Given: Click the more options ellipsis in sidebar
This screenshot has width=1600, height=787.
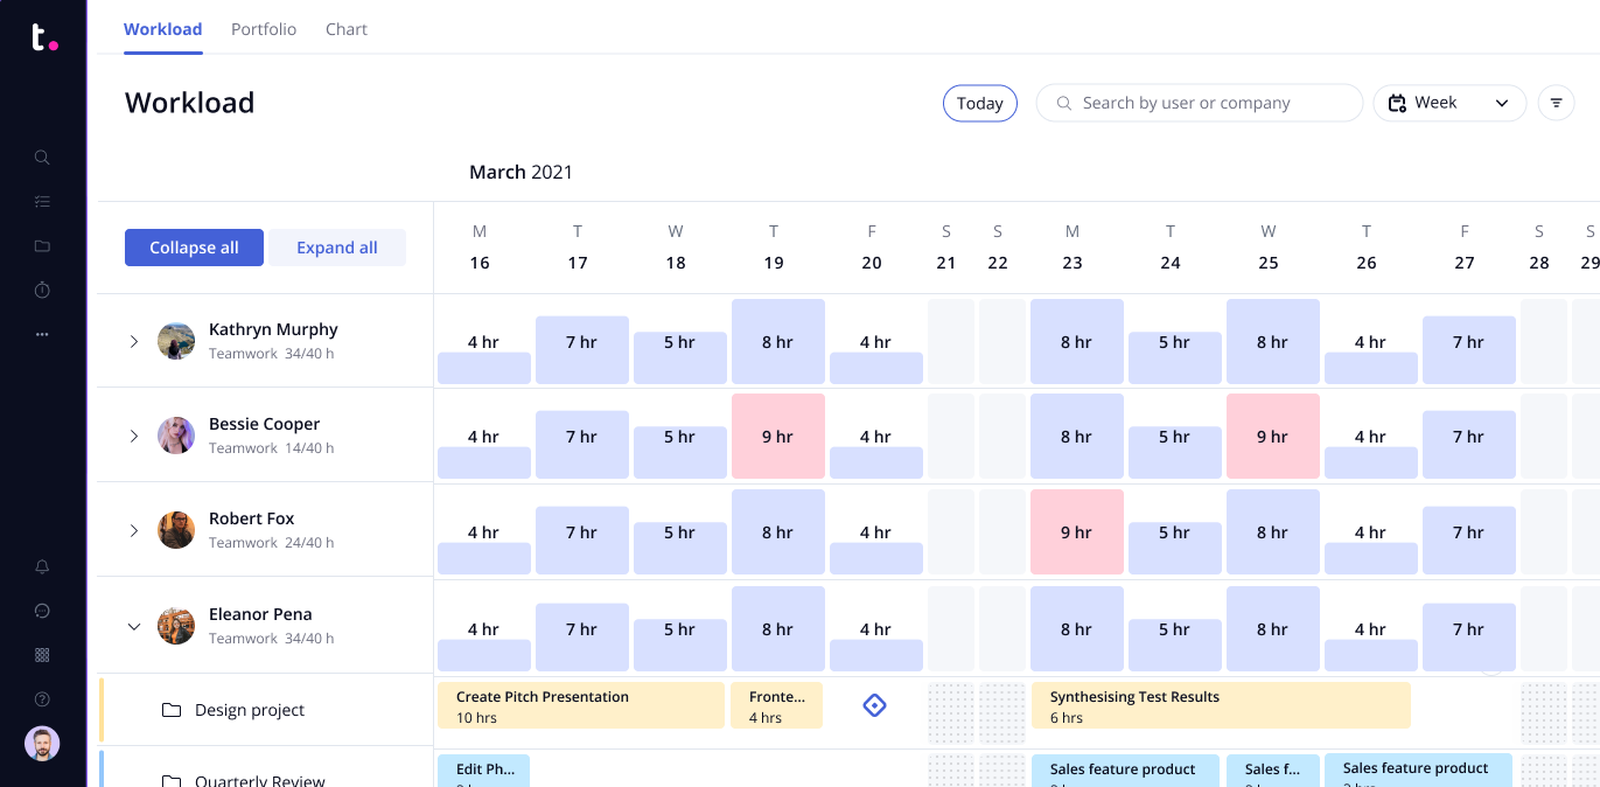Looking at the screenshot, I should coord(42,334).
